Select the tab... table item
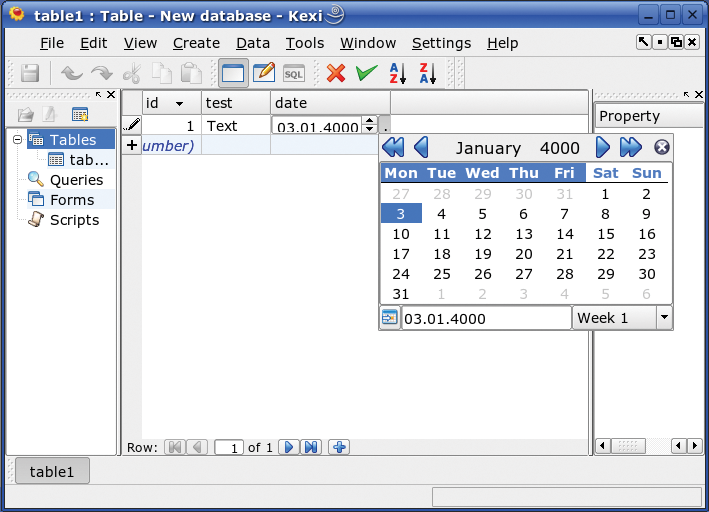The image size is (709, 512). [80, 160]
